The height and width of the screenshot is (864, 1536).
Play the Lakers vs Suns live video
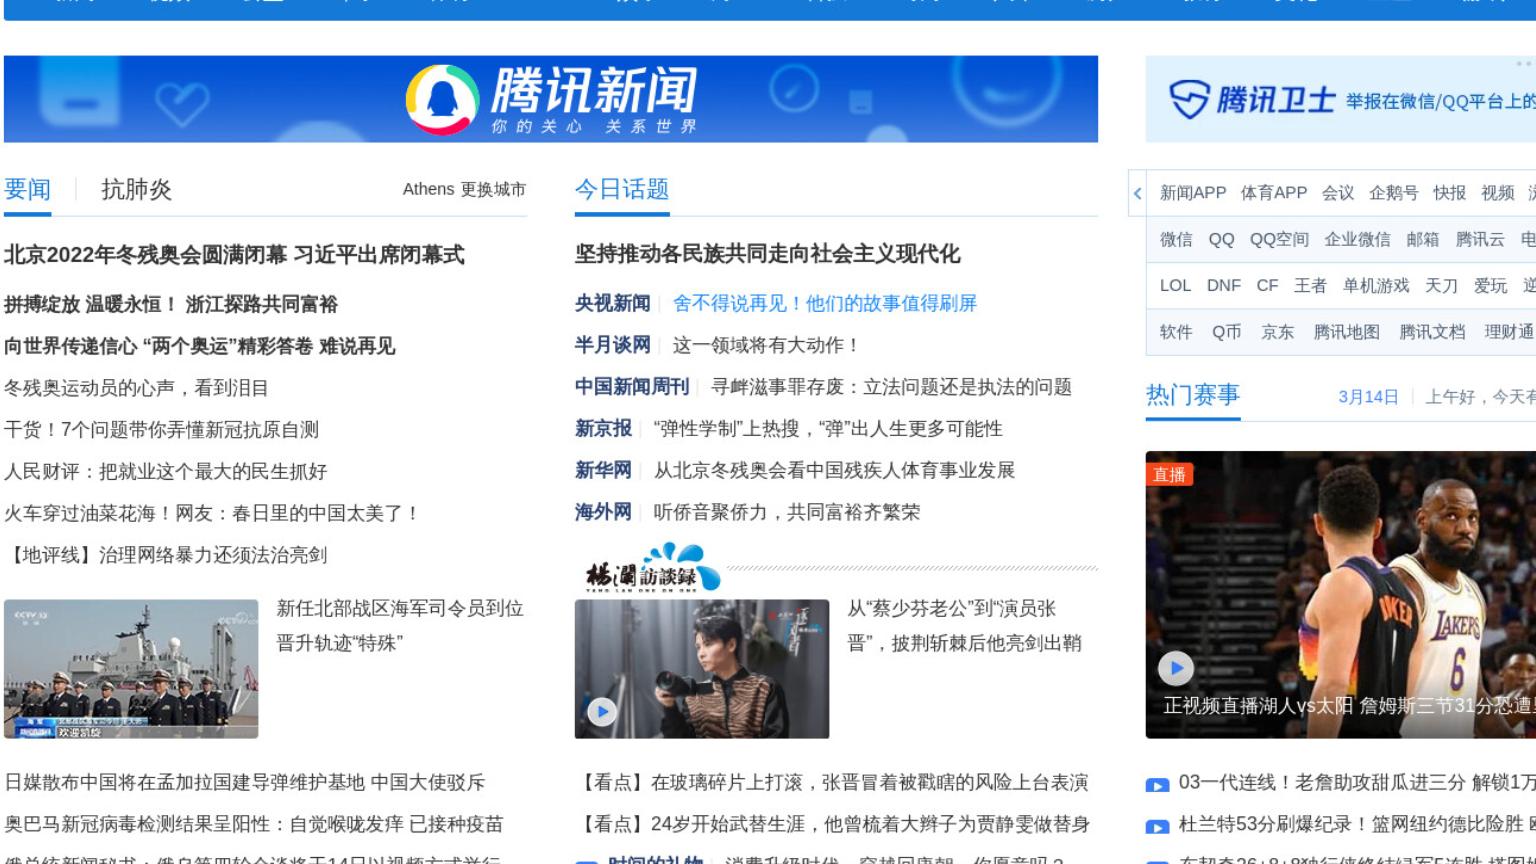(1176, 667)
